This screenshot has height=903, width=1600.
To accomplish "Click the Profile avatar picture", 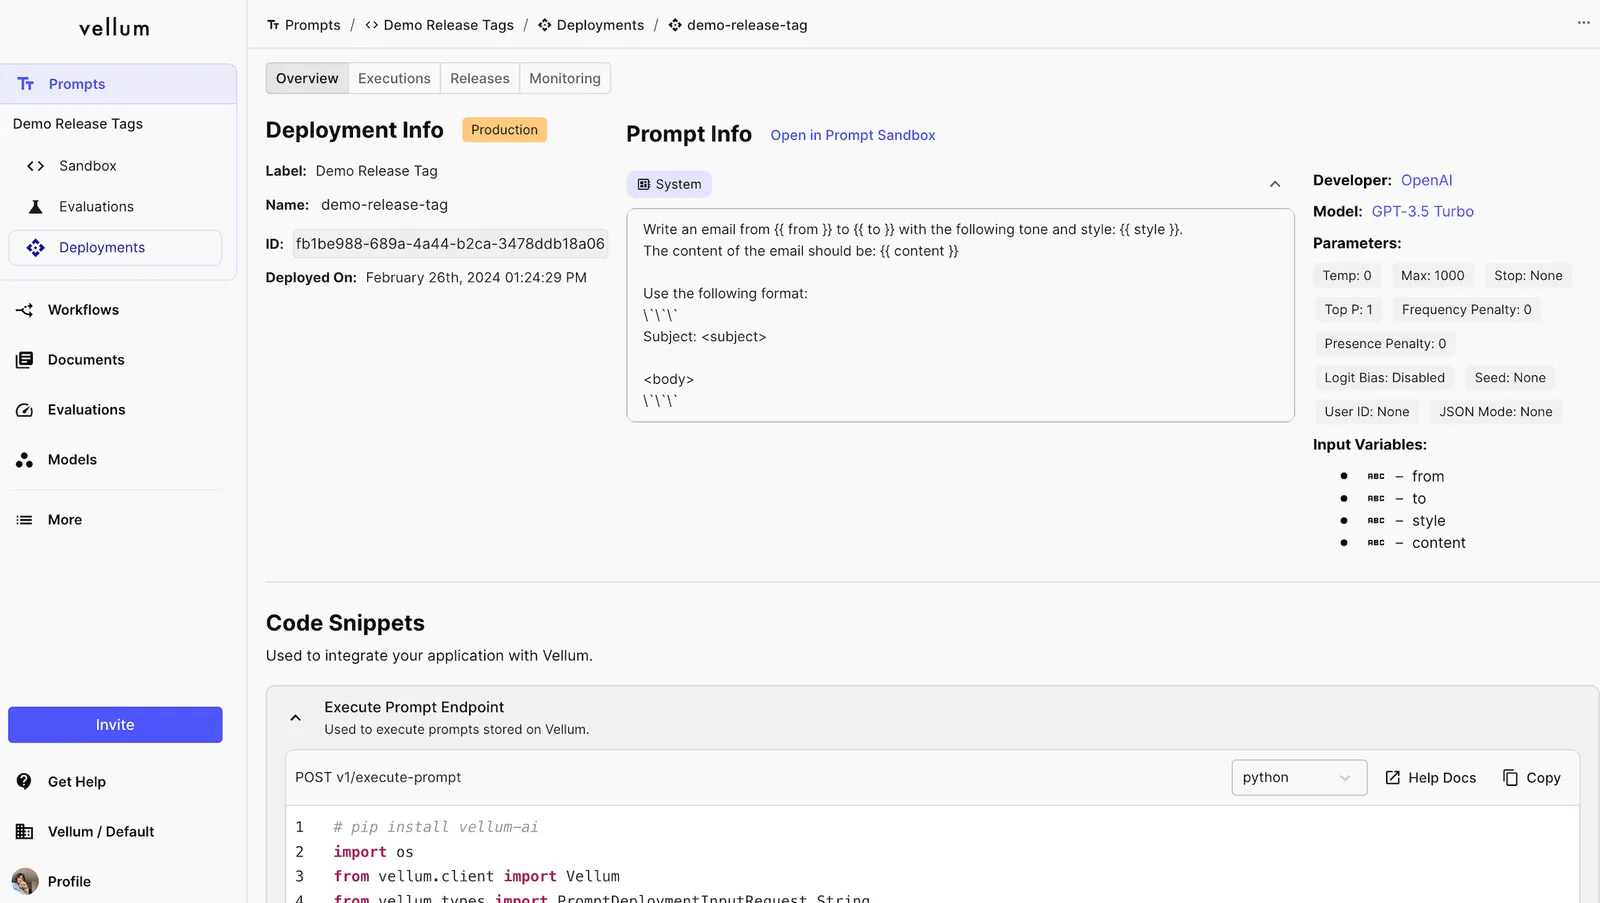I will (x=25, y=881).
